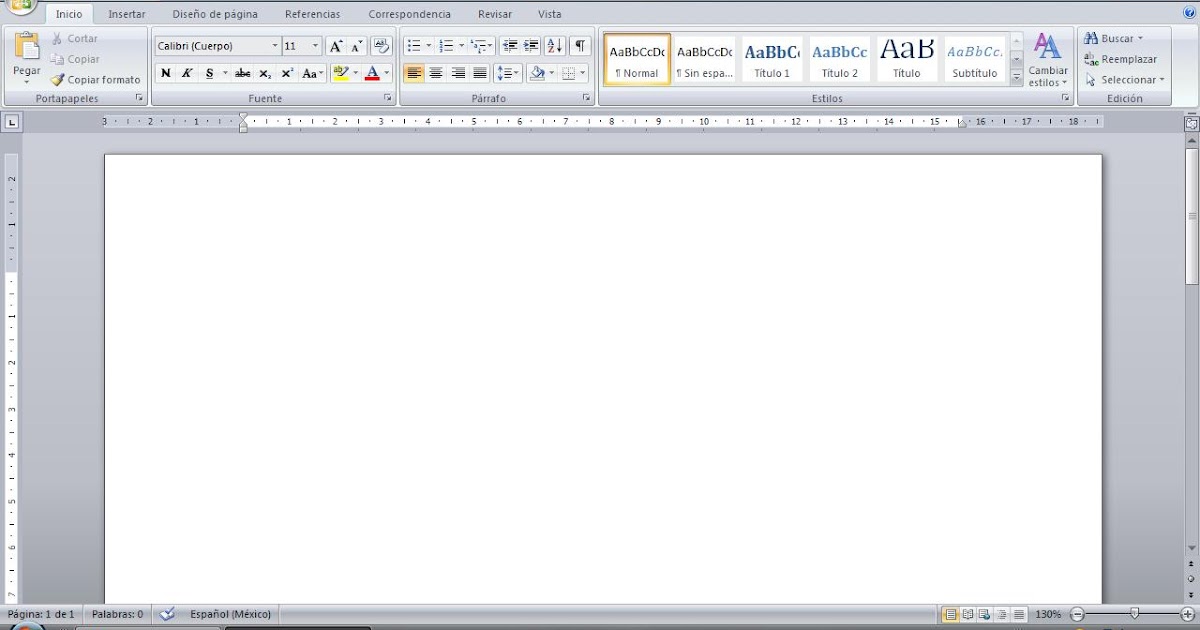Screen dimensions: 1200x630
Task: Open the font name dropdown
Action: [x=275, y=45]
